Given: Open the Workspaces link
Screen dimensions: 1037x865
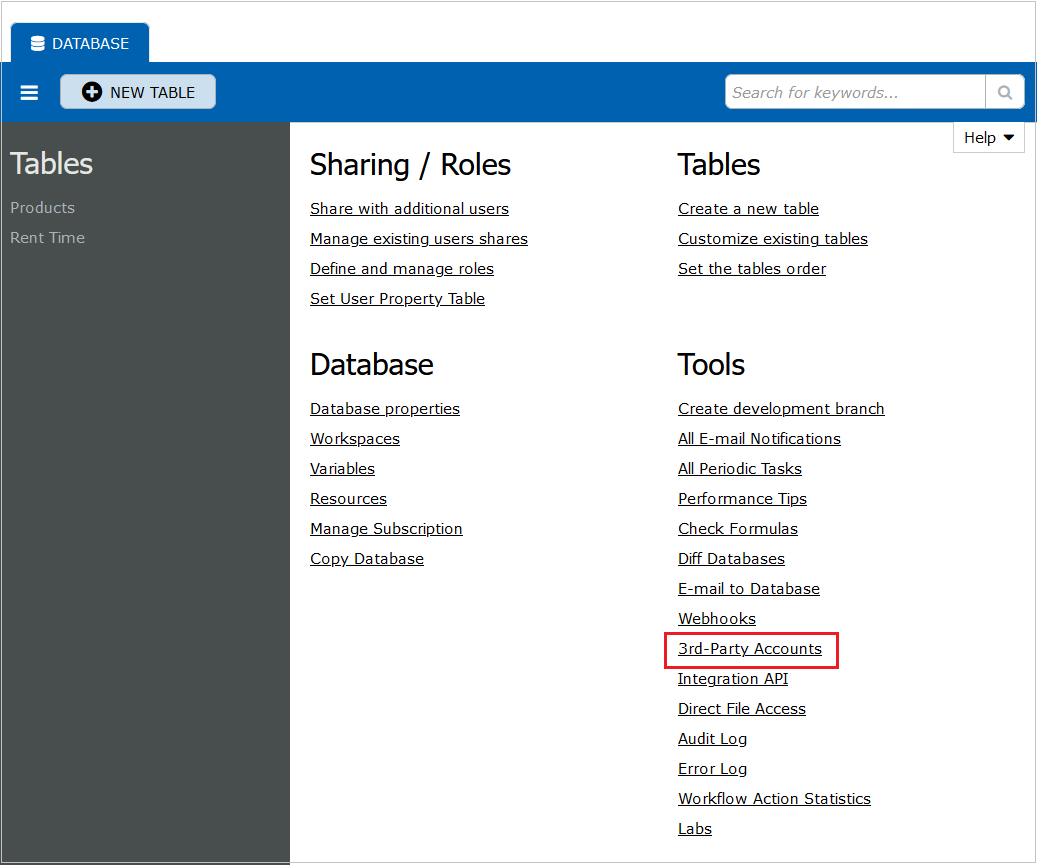Looking at the screenshot, I should [x=355, y=439].
